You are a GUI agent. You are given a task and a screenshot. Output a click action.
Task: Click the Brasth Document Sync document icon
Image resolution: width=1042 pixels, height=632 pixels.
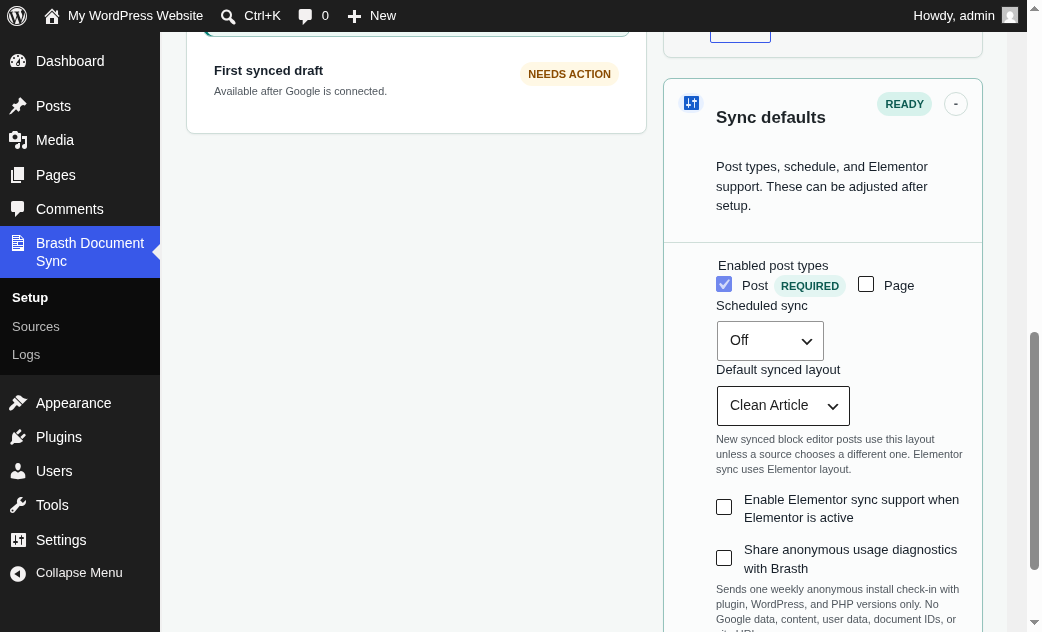click(18, 243)
